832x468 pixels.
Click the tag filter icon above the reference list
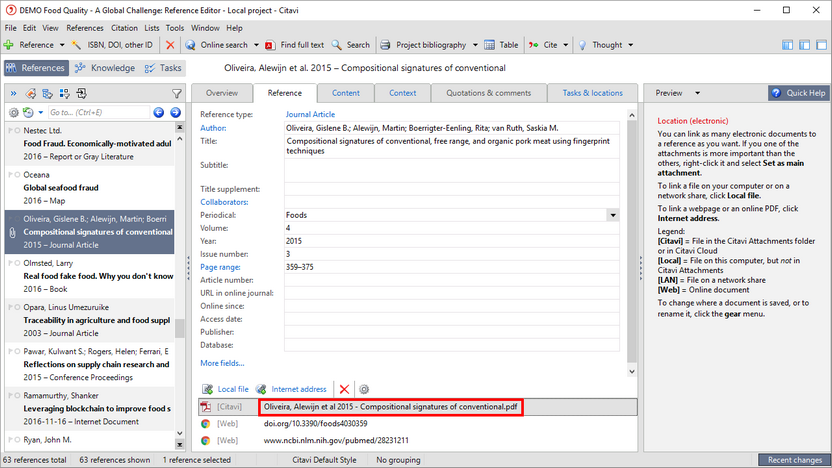(31, 94)
